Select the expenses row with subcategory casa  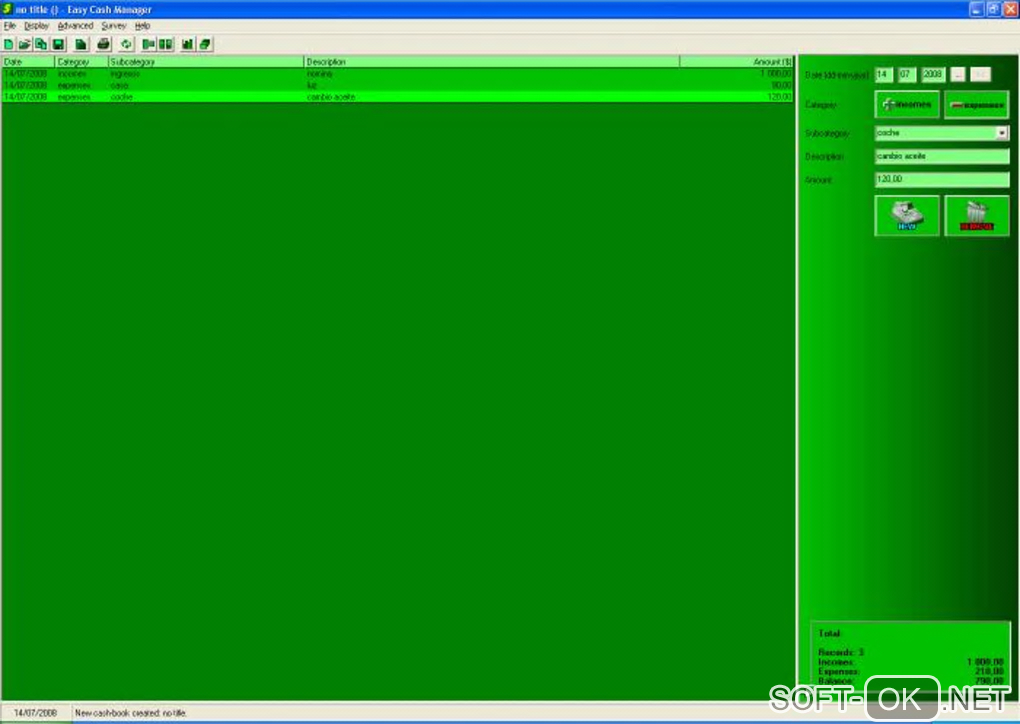pyautogui.click(x=397, y=85)
